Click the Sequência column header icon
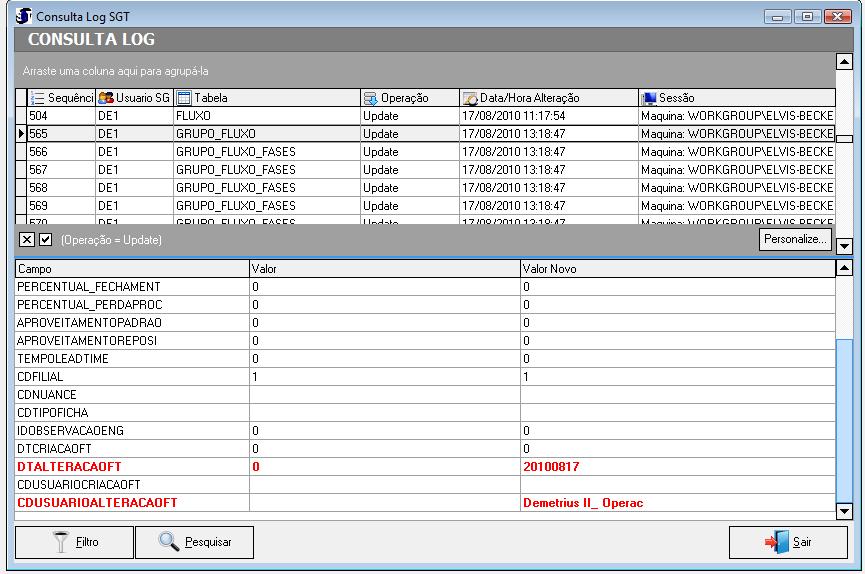 pyautogui.click(x=39, y=98)
